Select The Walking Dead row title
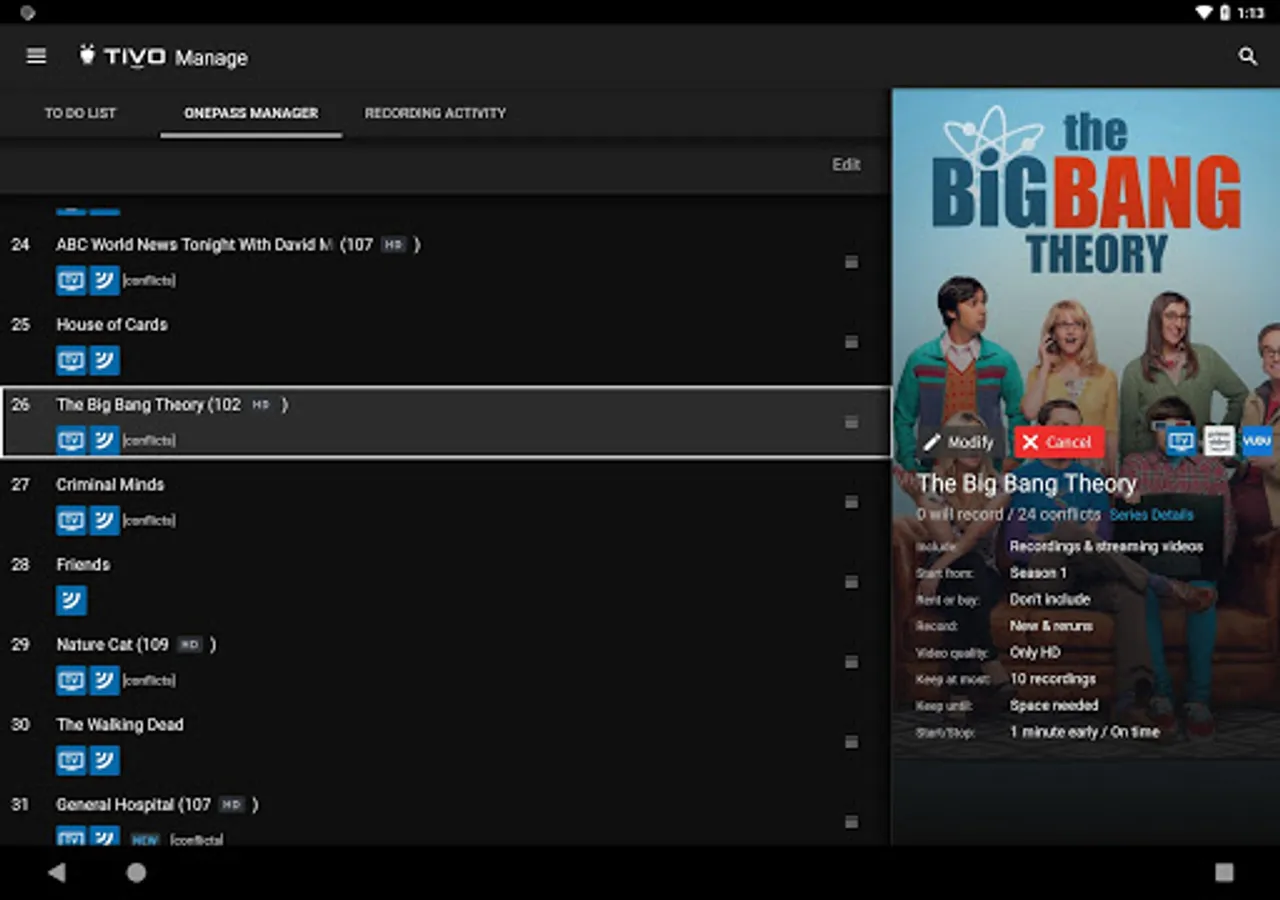1280x900 pixels. coord(120,724)
